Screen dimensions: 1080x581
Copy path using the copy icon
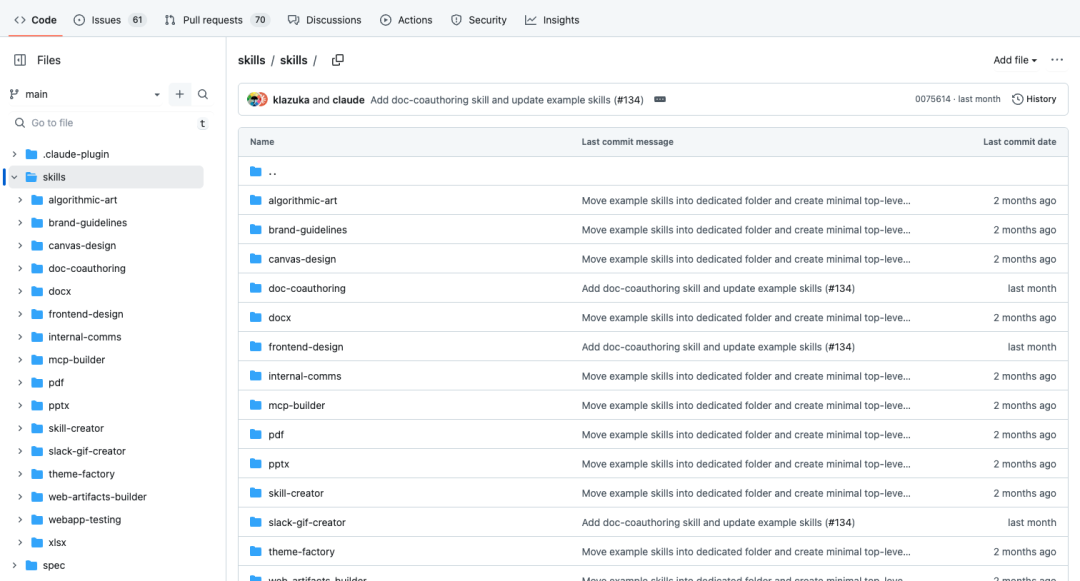coord(338,60)
